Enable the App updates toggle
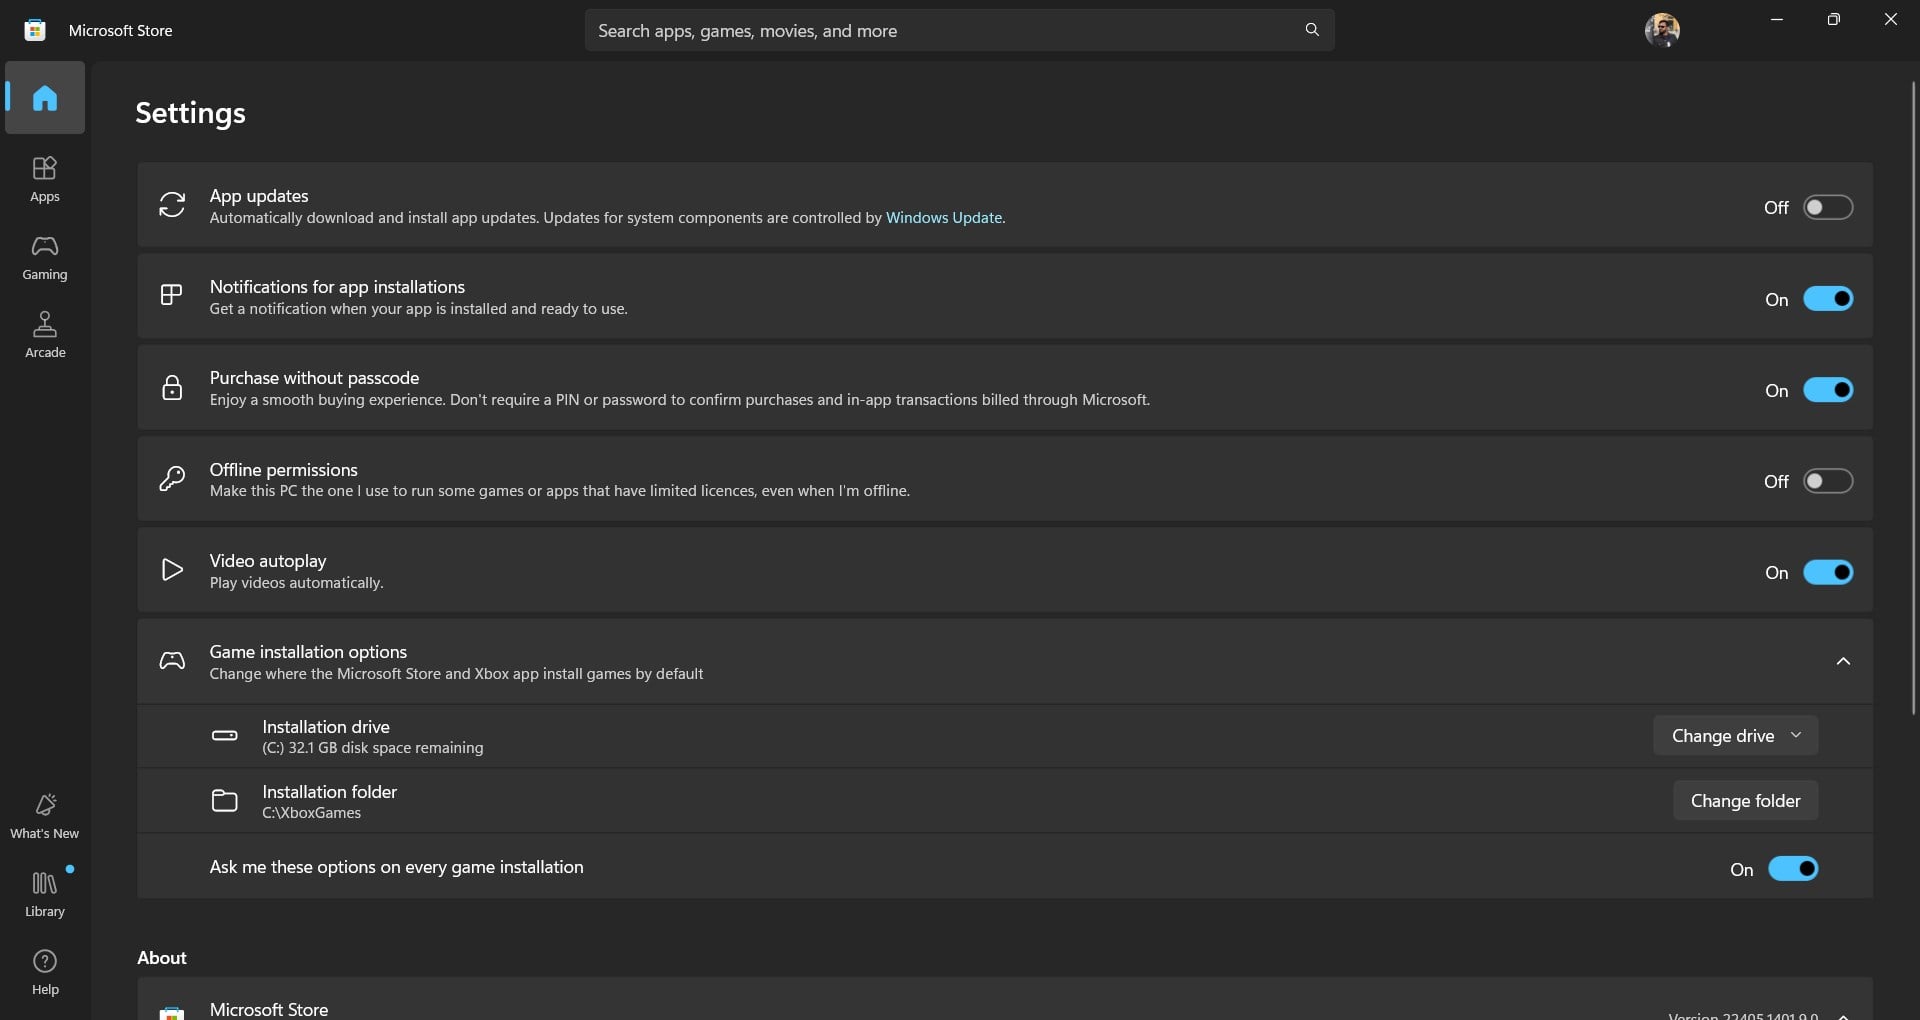The height and width of the screenshot is (1020, 1920). click(x=1828, y=207)
